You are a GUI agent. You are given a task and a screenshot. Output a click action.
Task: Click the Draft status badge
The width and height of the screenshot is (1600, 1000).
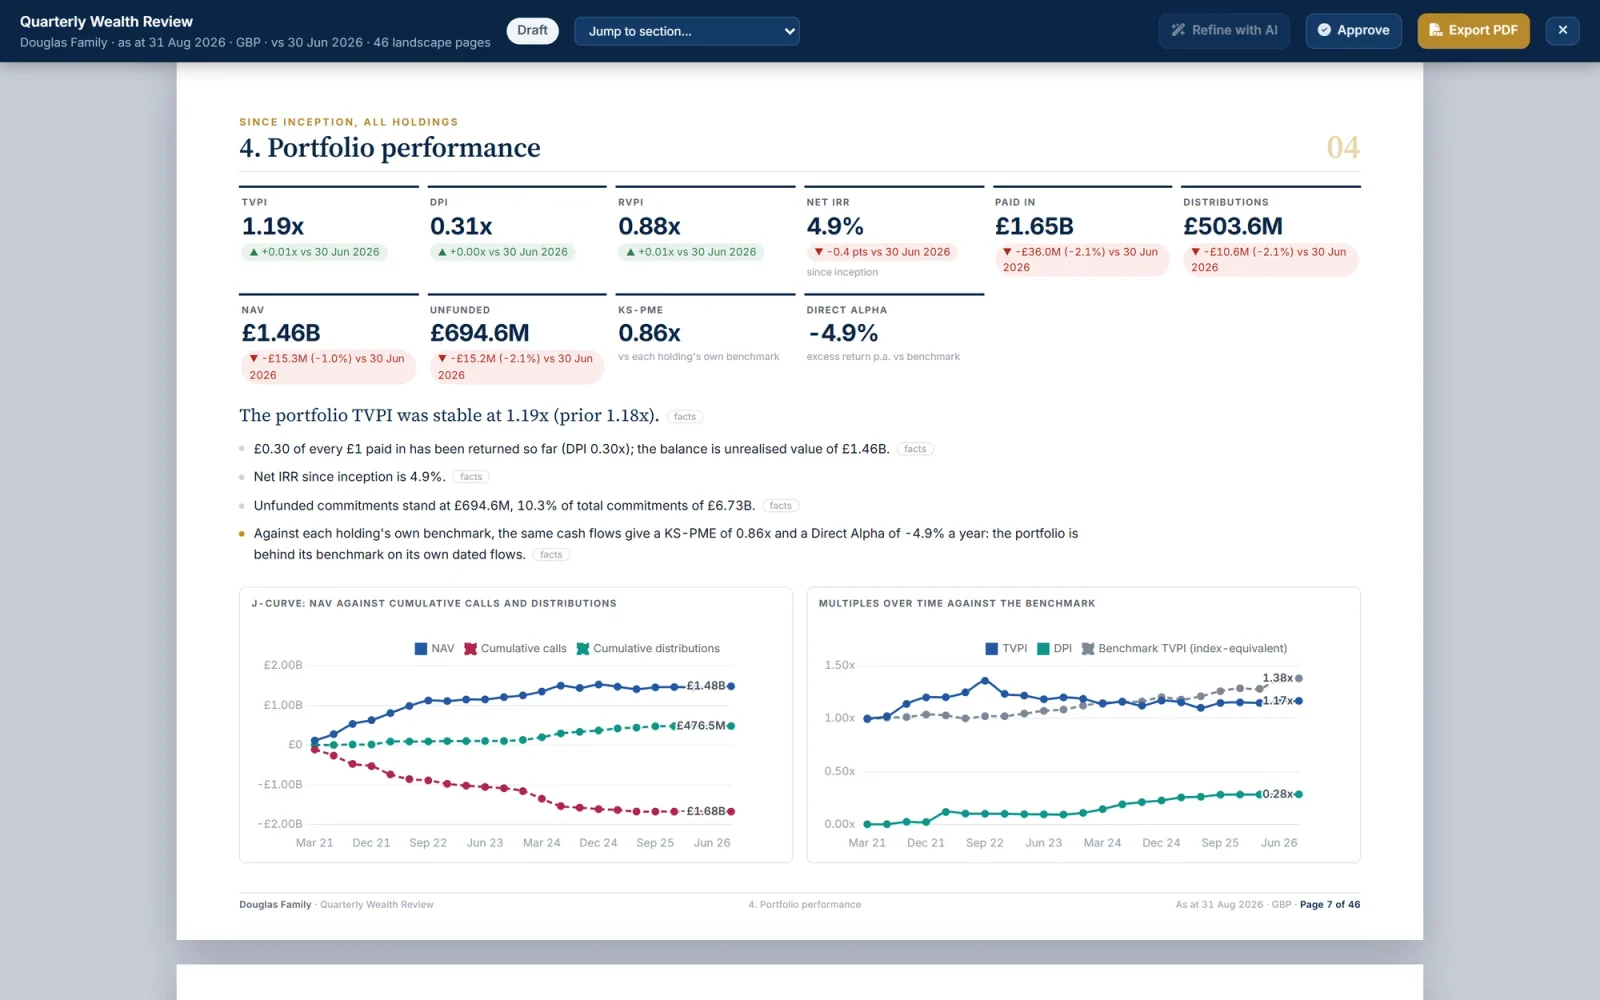tap(532, 30)
